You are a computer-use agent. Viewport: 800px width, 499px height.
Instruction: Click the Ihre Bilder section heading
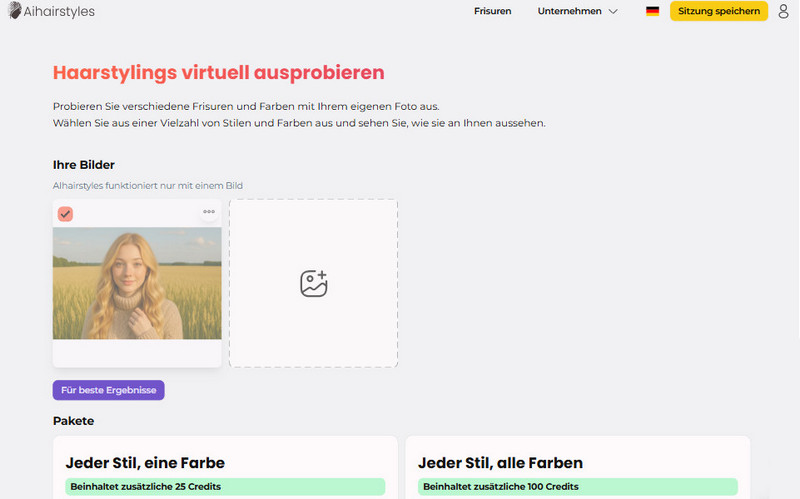(x=84, y=164)
